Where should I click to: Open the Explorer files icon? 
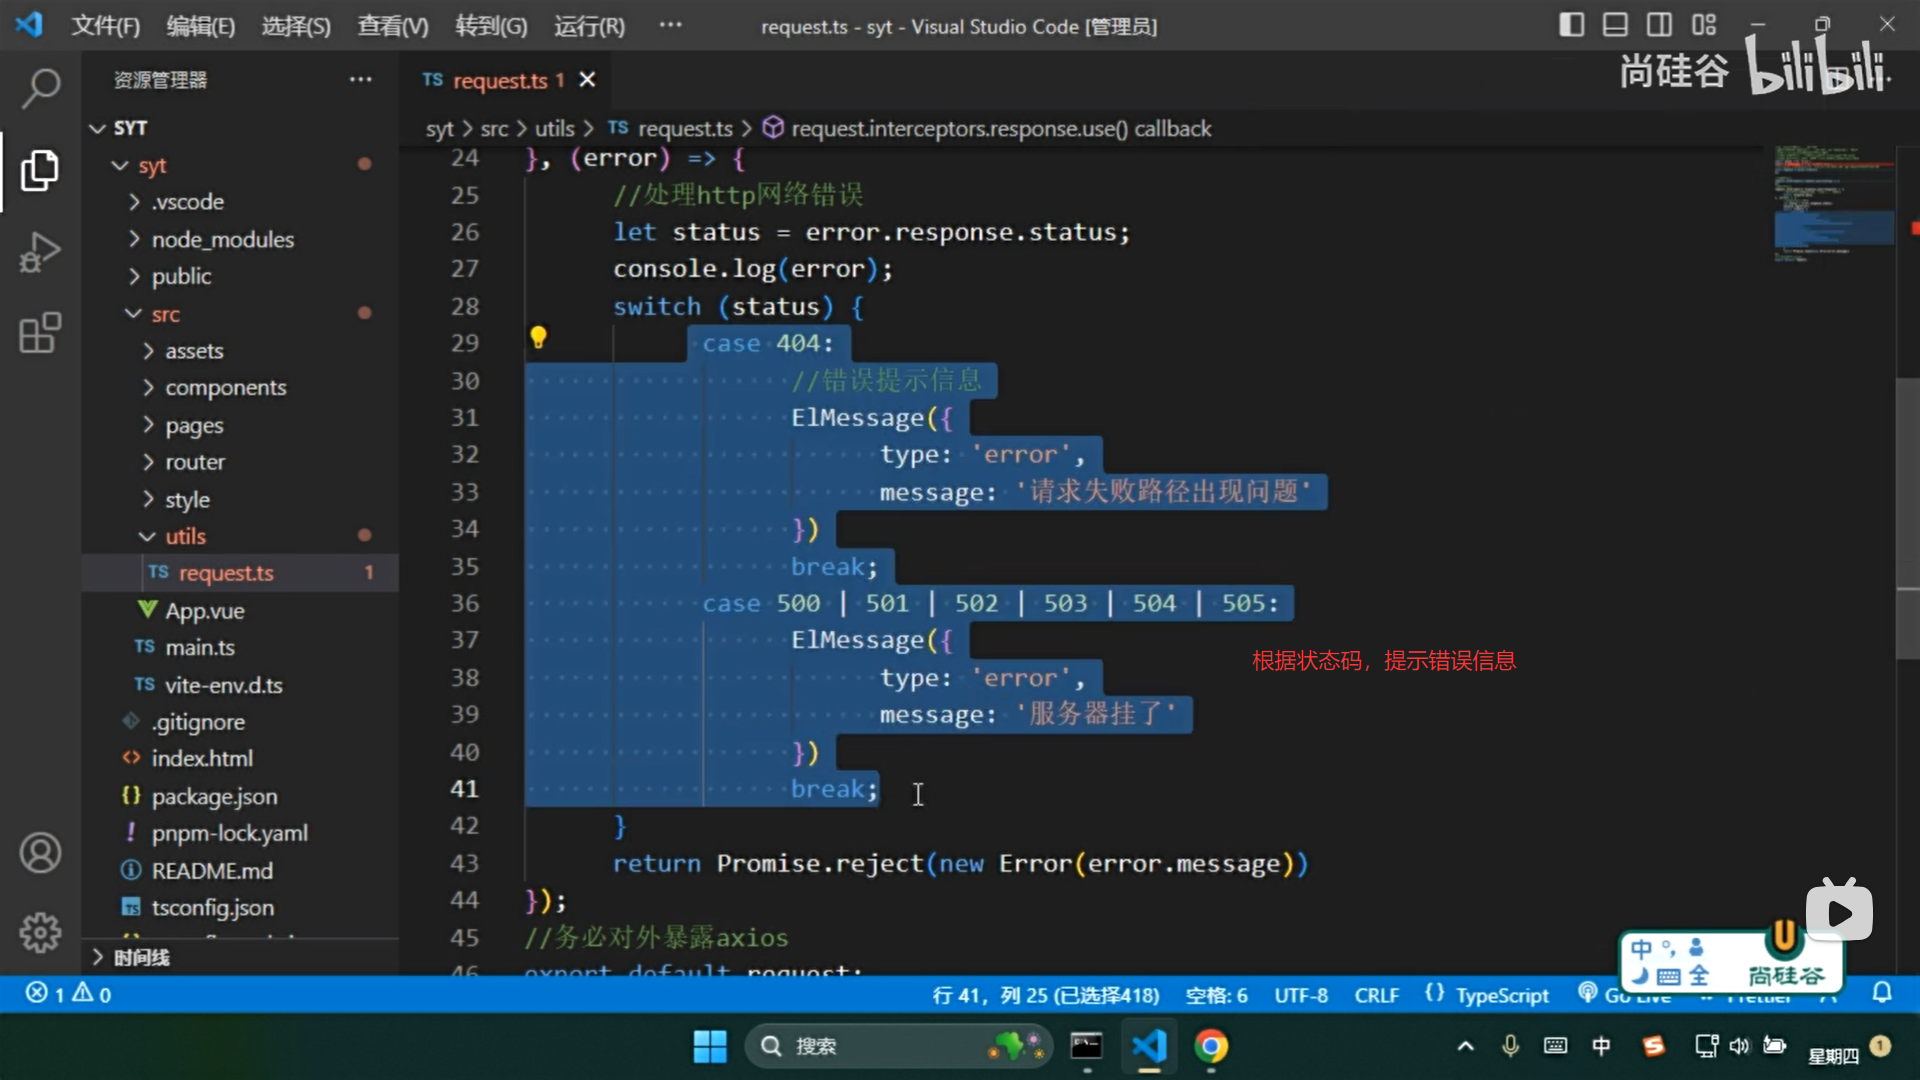pyautogui.click(x=40, y=171)
